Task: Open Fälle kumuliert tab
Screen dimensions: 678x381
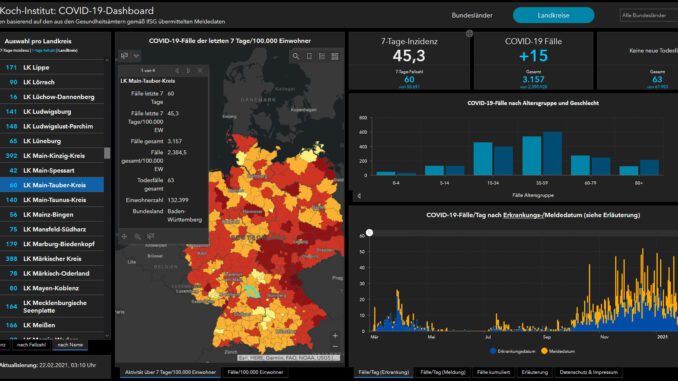Action: (x=493, y=372)
